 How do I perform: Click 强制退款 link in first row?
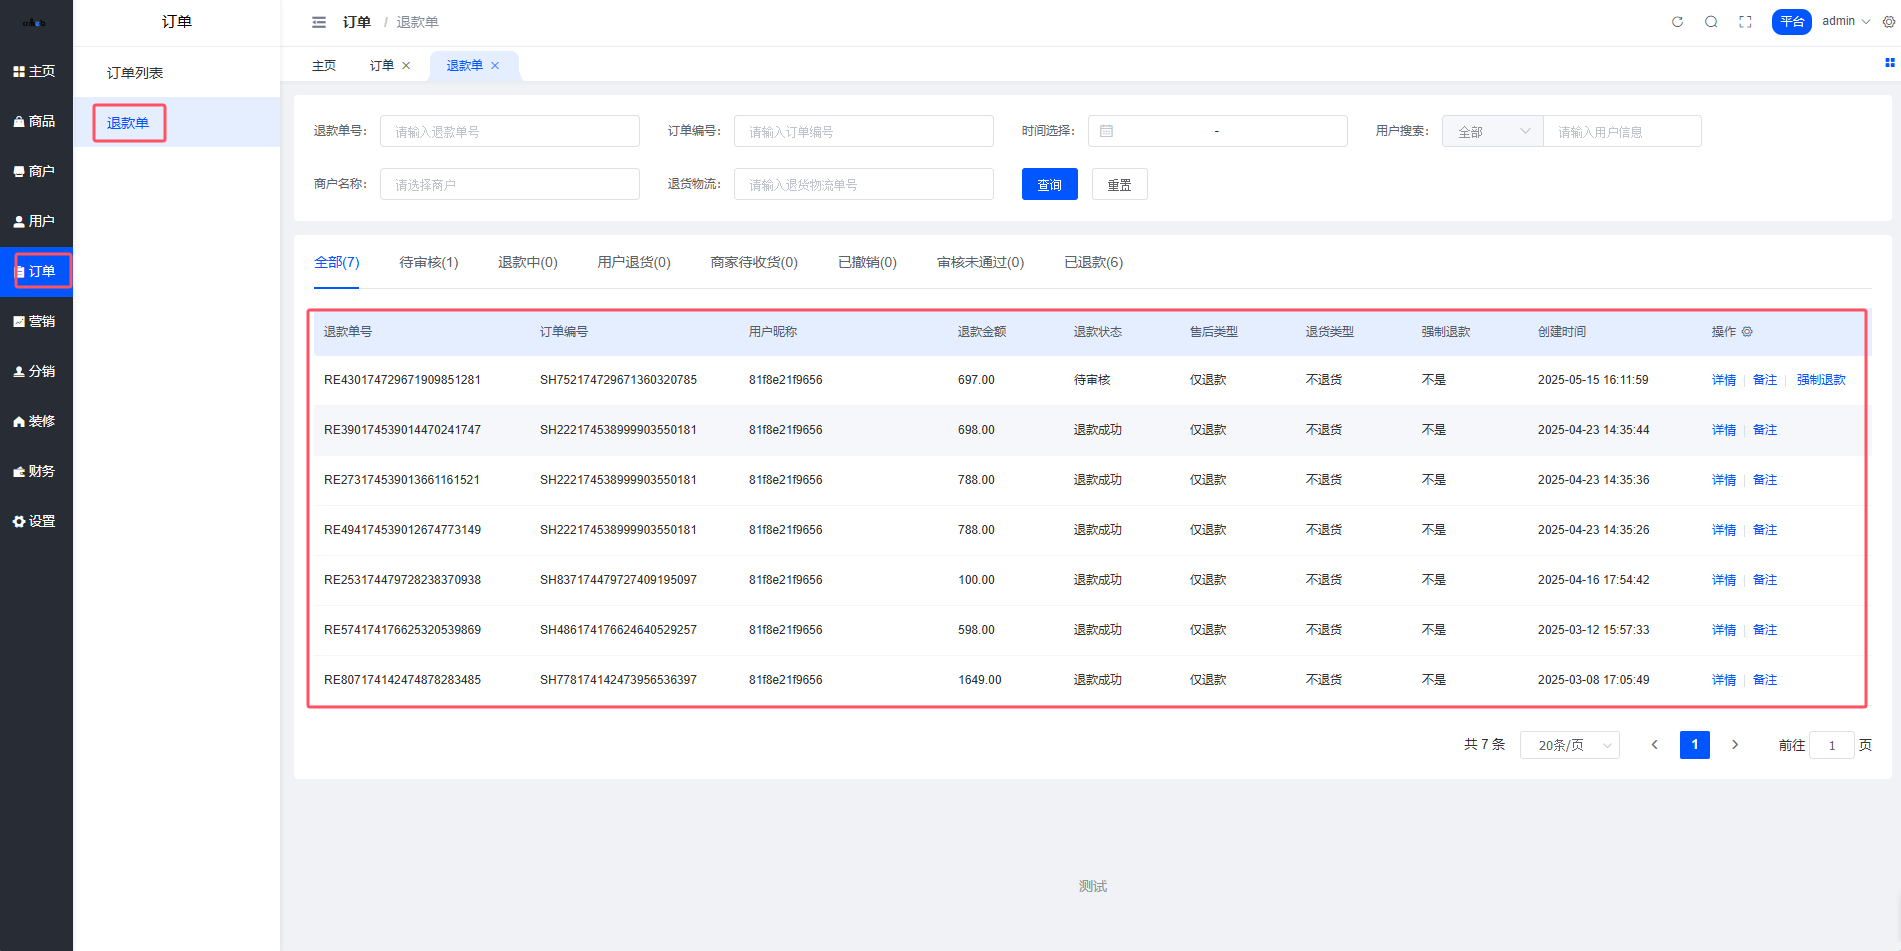[1821, 380]
